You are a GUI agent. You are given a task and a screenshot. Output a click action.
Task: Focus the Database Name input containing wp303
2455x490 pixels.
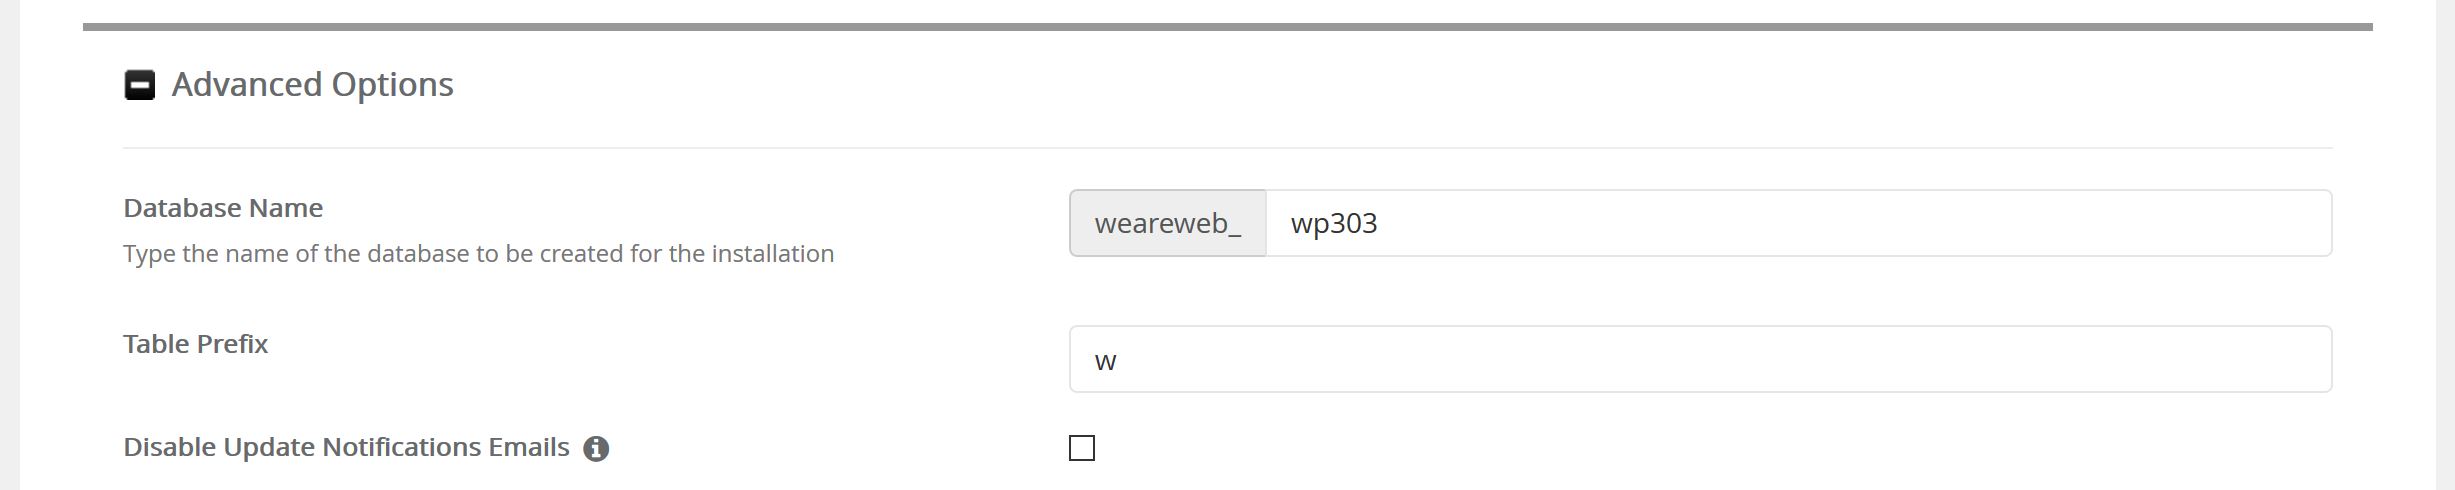[1799, 223]
